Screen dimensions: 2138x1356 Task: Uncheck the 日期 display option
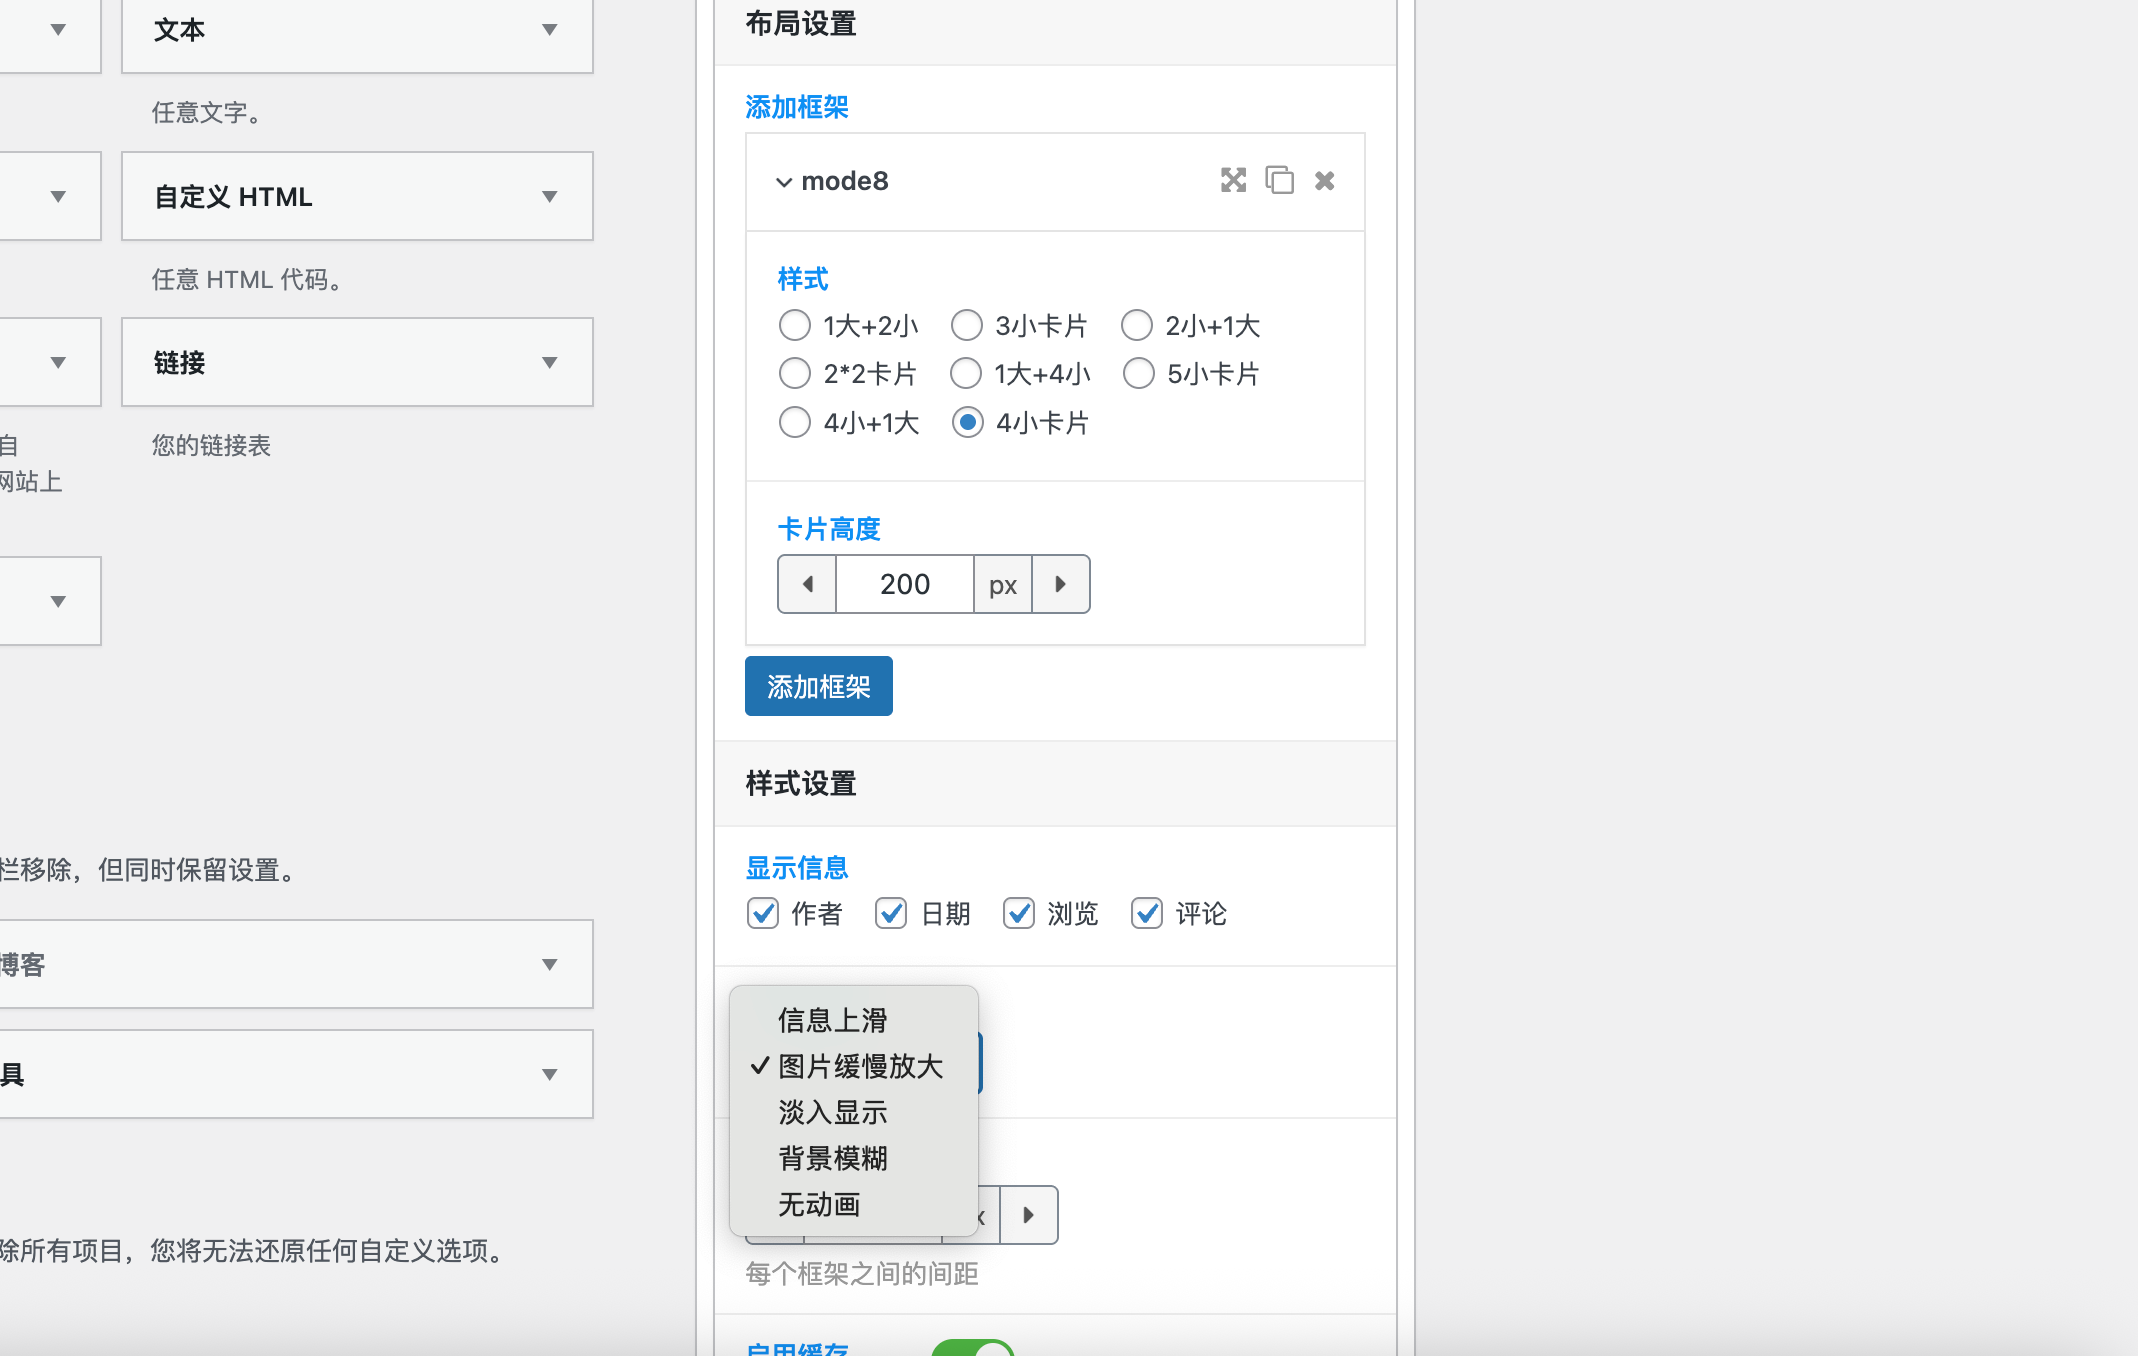pos(890,913)
